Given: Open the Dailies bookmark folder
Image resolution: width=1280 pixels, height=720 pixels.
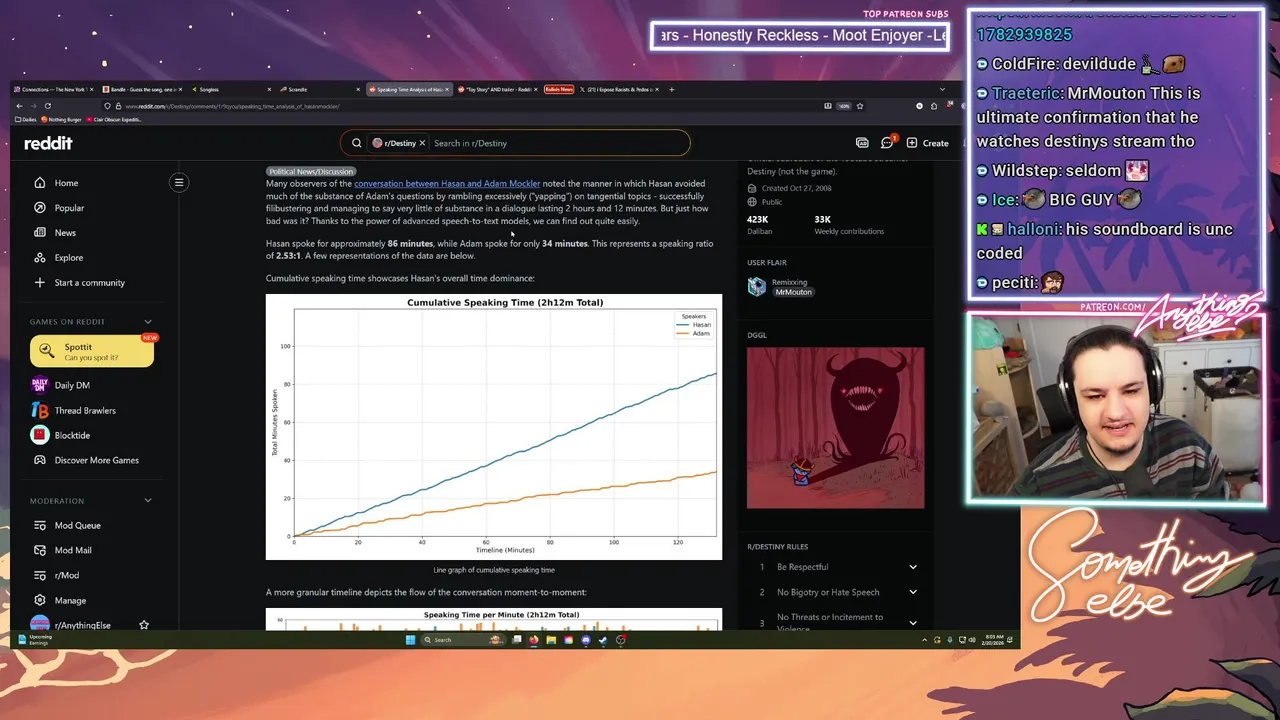Looking at the screenshot, I should click(27, 119).
